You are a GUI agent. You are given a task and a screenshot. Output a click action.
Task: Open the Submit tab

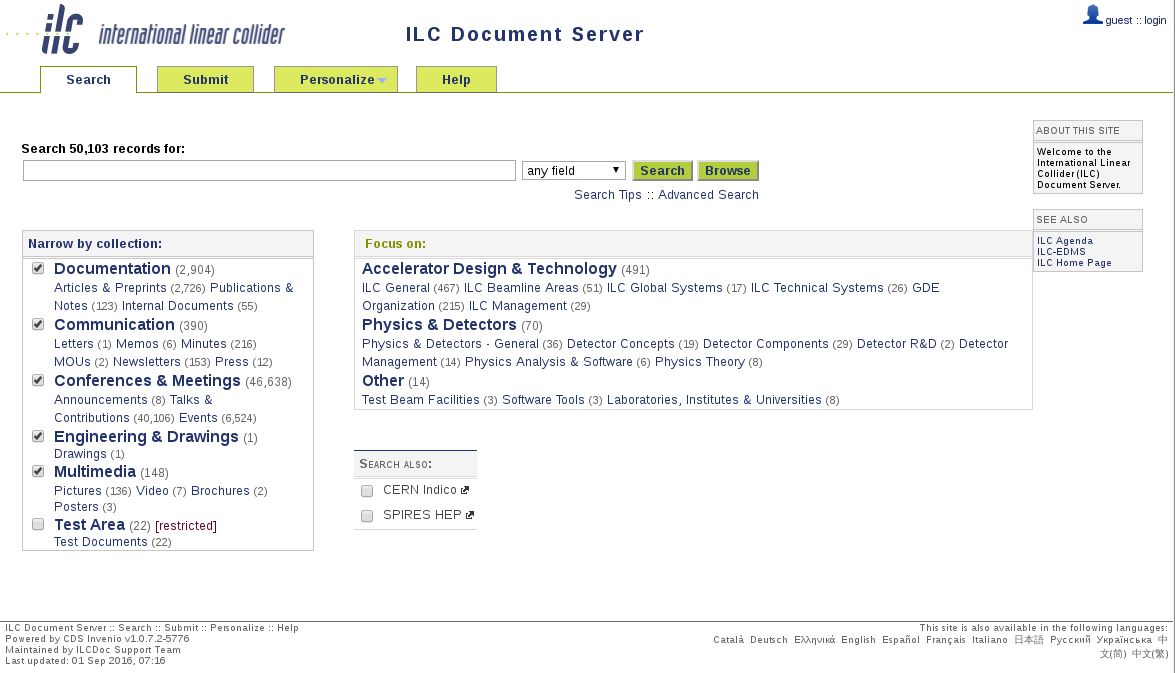(205, 79)
